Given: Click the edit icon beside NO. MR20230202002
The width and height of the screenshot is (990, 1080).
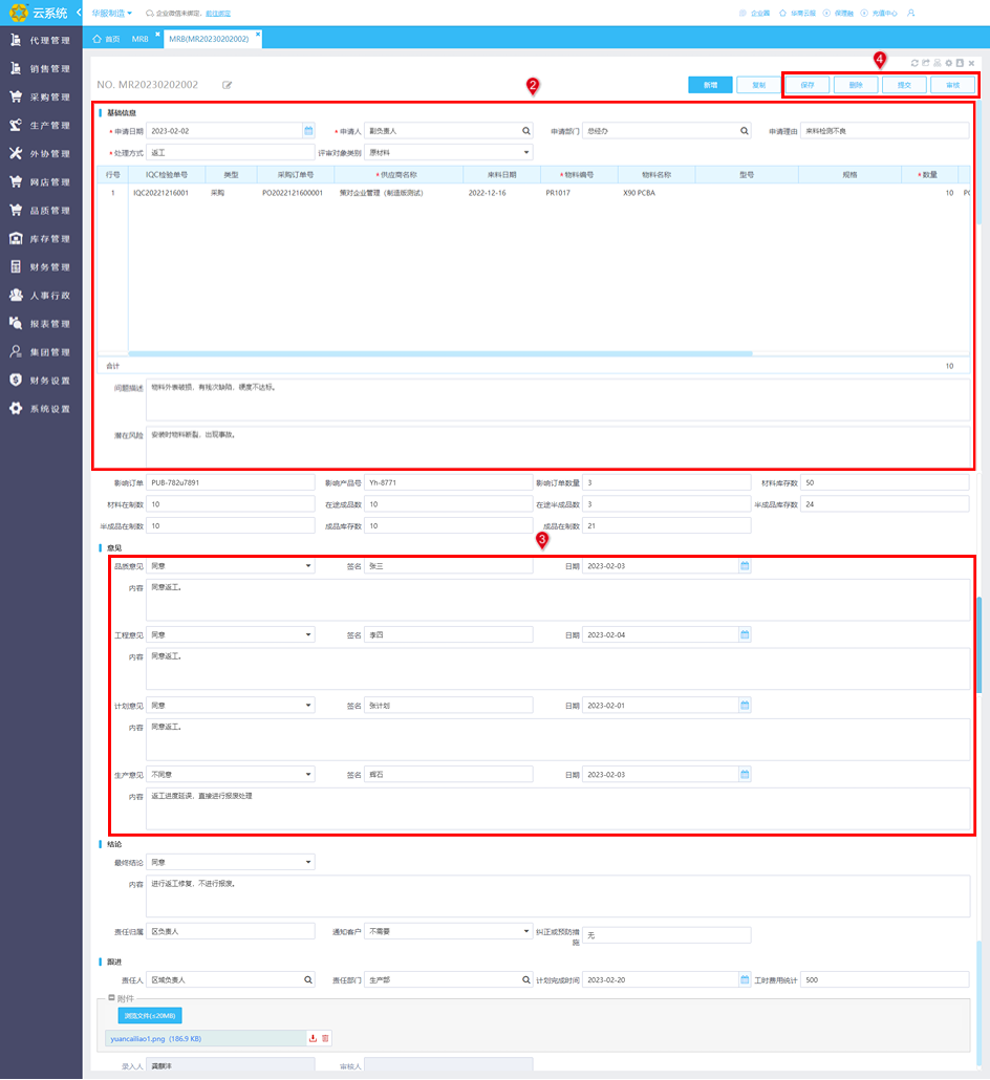Looking at the screenshot, I should (227, 85).
